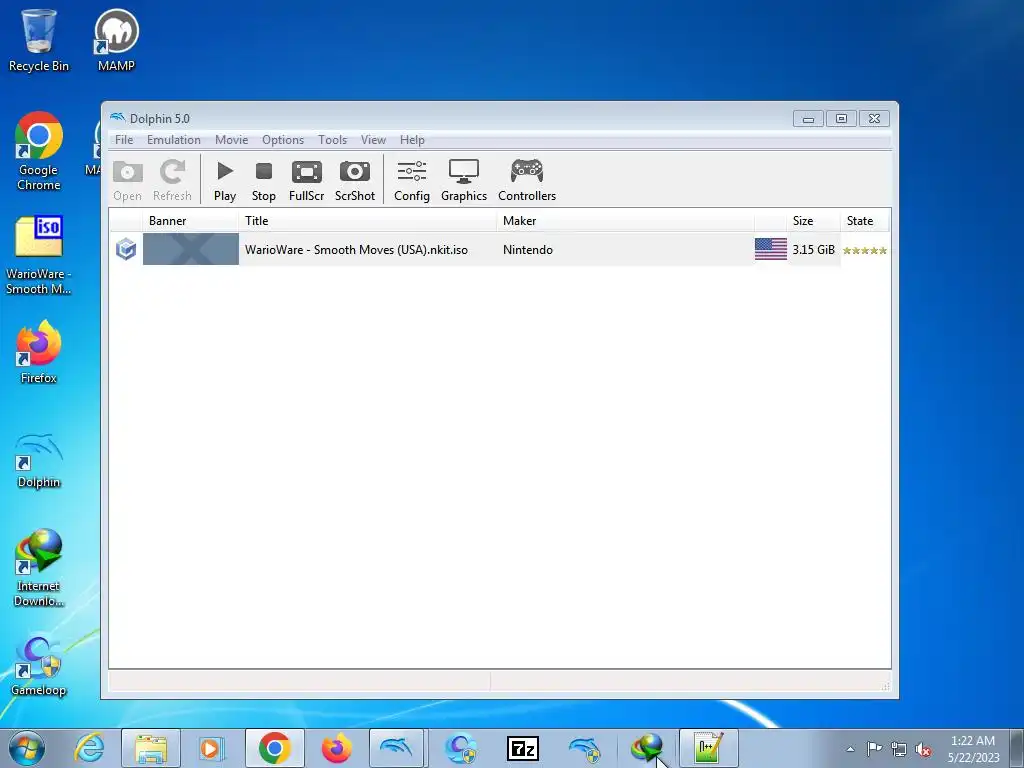Image resolution: width=1024 pixels, height=768 pixels.
Task: Sort game list by State column
Action: [865, 221]
